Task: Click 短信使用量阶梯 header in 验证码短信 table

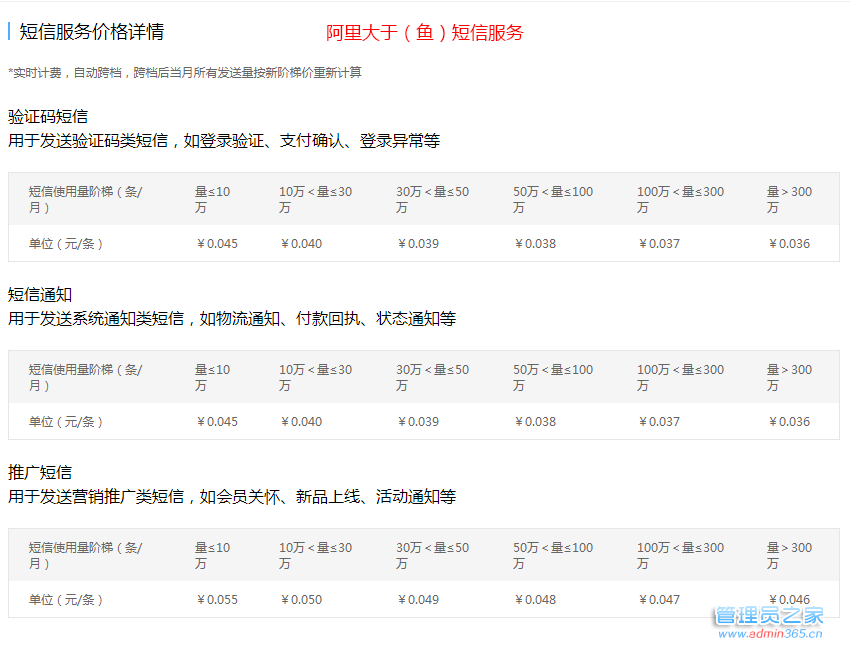Action: pyautogui.click(x=85, y=199)
